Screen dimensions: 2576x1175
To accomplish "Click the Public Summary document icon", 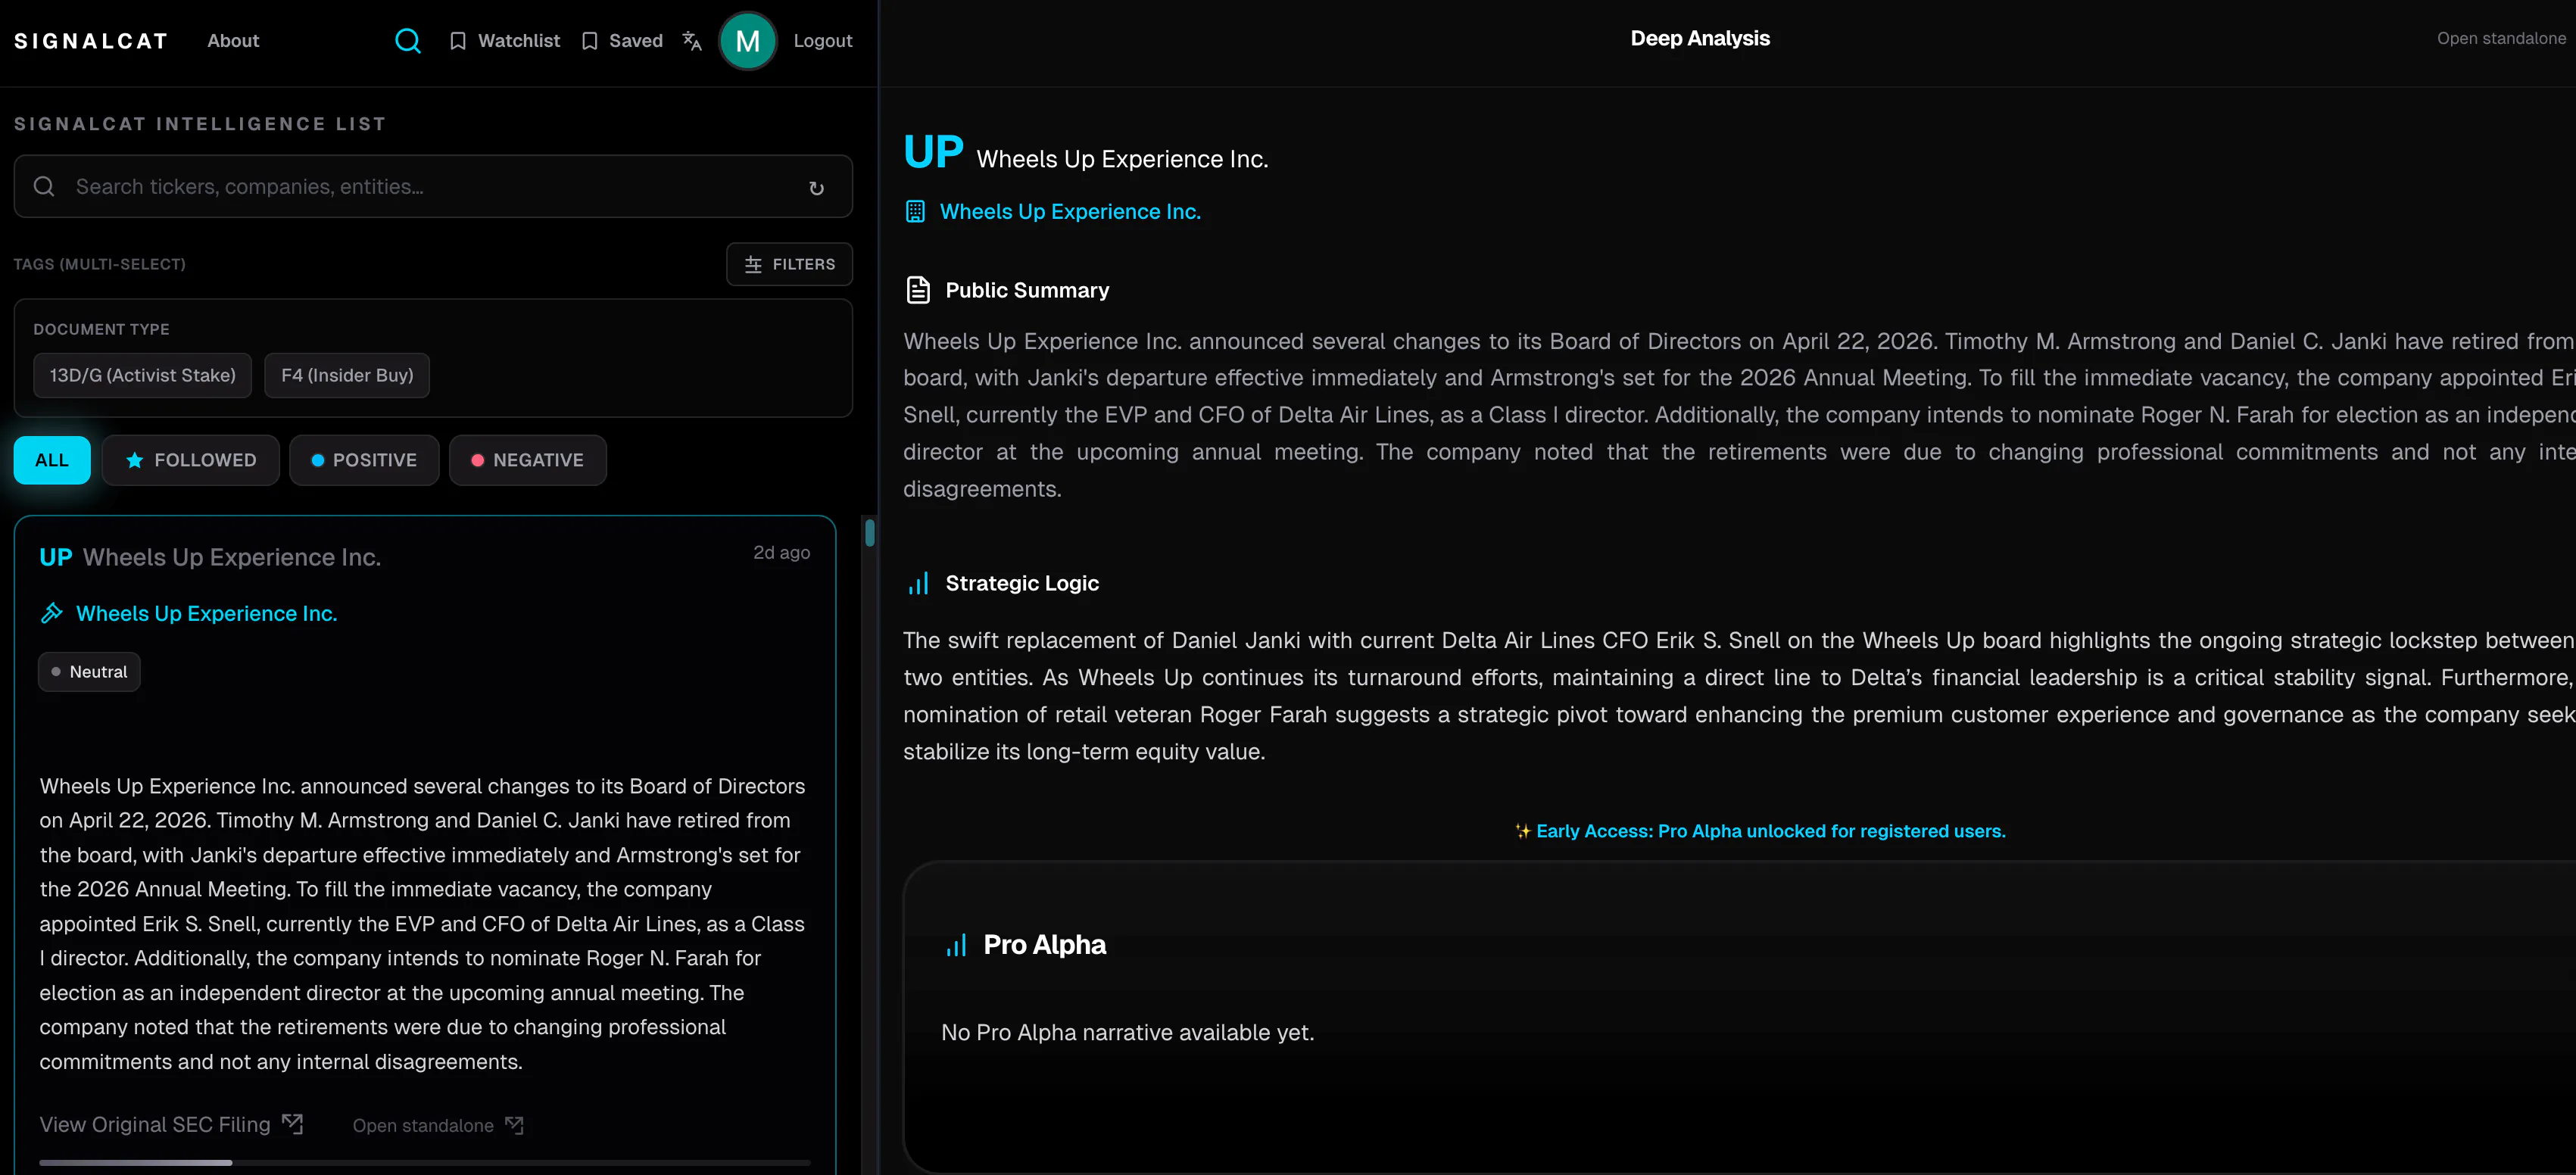I will 918,290.
